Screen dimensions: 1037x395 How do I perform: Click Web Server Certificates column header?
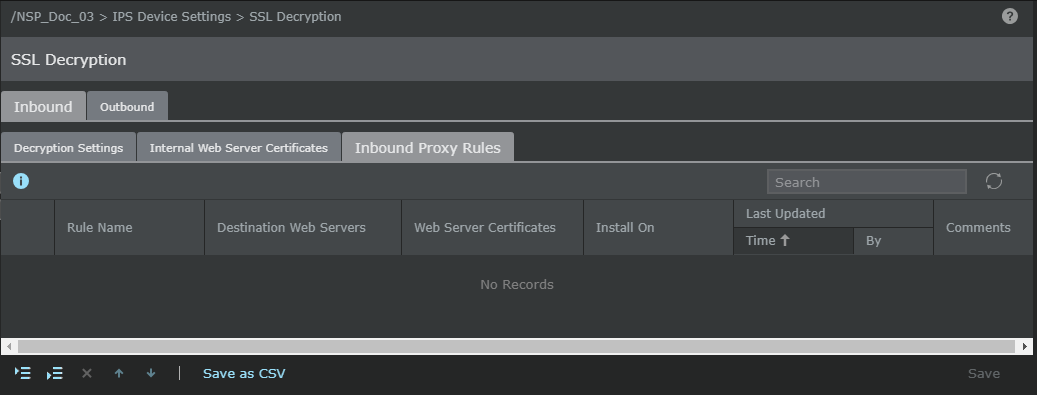[x=492, y=228]
